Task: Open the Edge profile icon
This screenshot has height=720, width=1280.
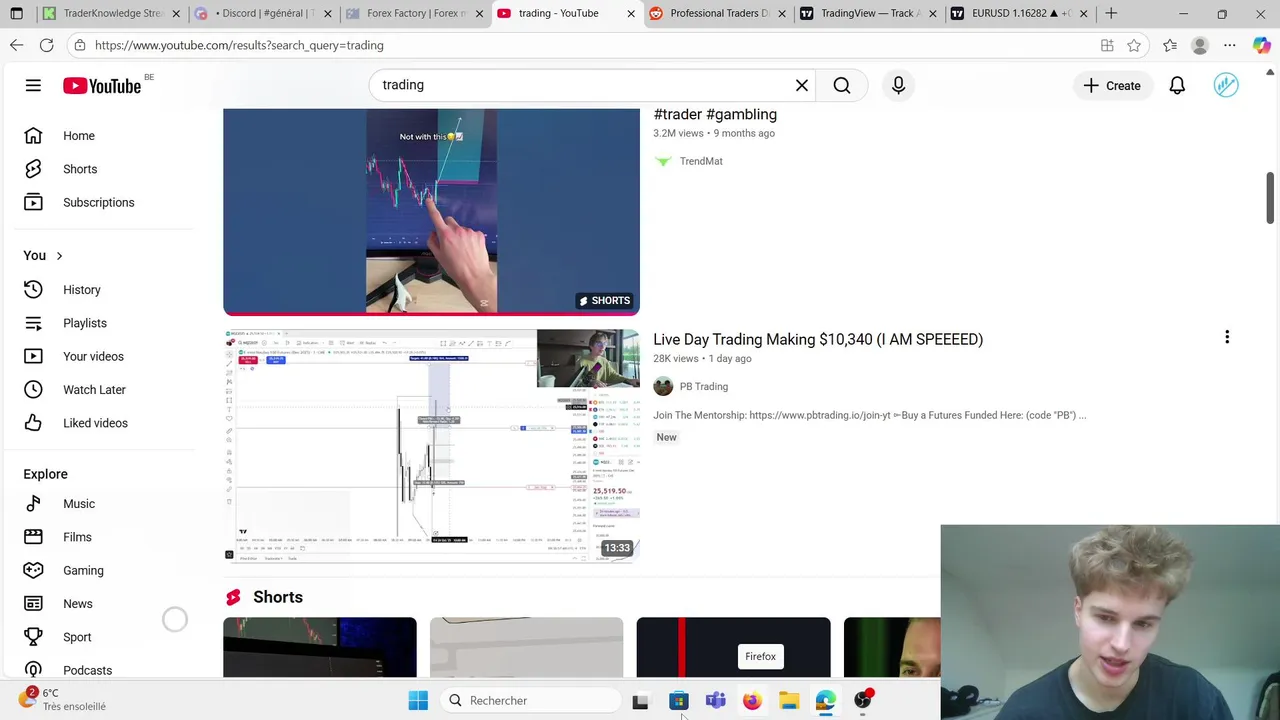Action: (1200, 45)
